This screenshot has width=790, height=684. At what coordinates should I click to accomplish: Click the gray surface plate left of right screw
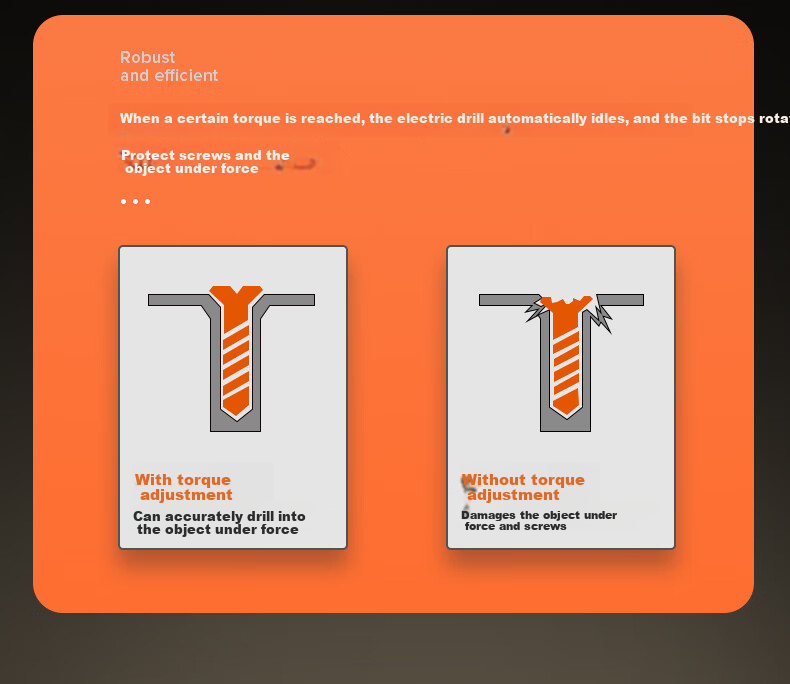coord(509,300)
